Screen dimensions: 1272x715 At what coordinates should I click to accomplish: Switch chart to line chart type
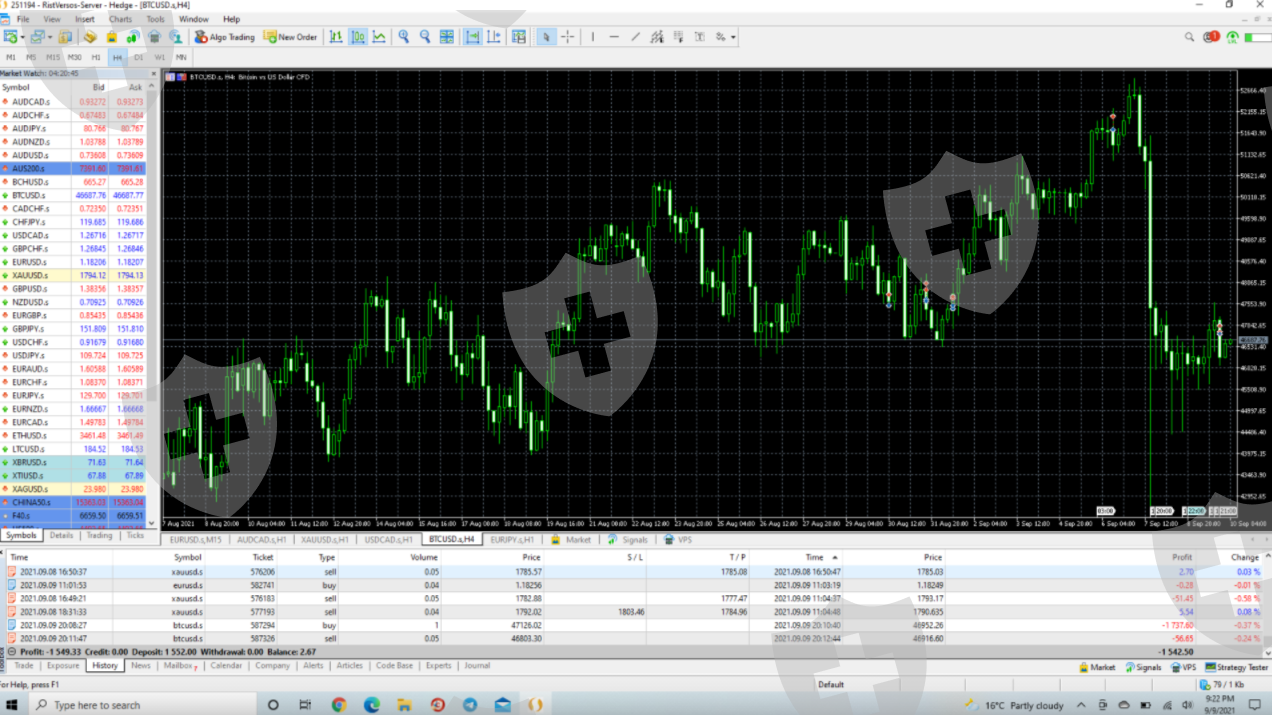pos(379,37)
